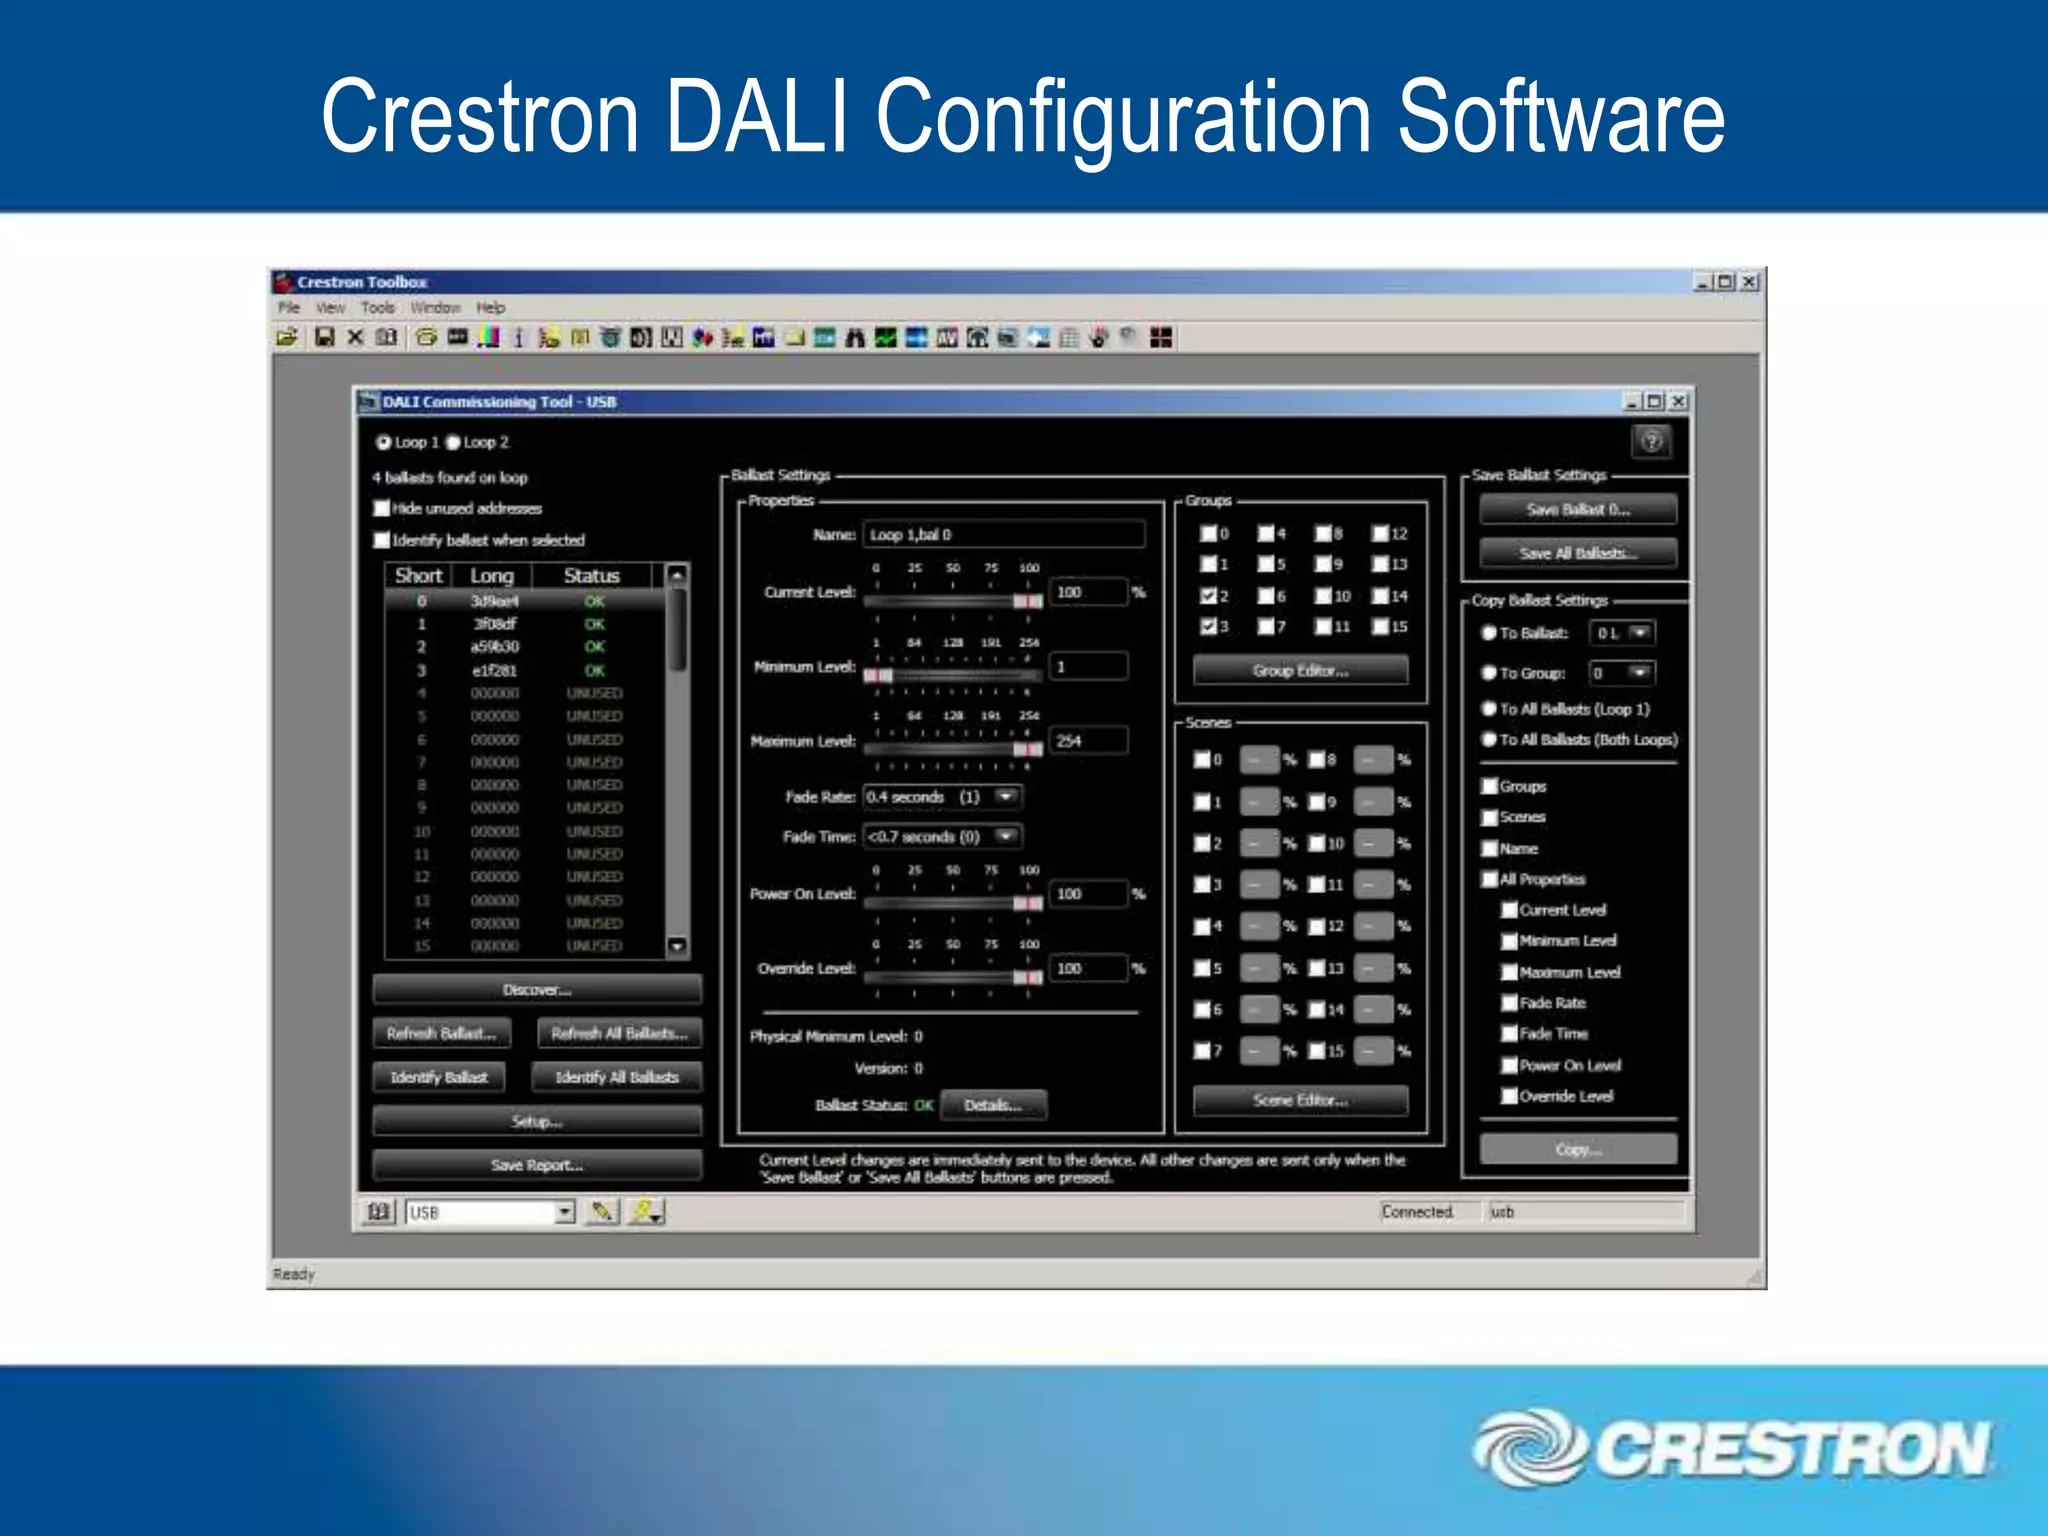Uncheck group 2 checkbox
The width and height of the screenshot is (2048, 1536).
[x=1208, y=596]
